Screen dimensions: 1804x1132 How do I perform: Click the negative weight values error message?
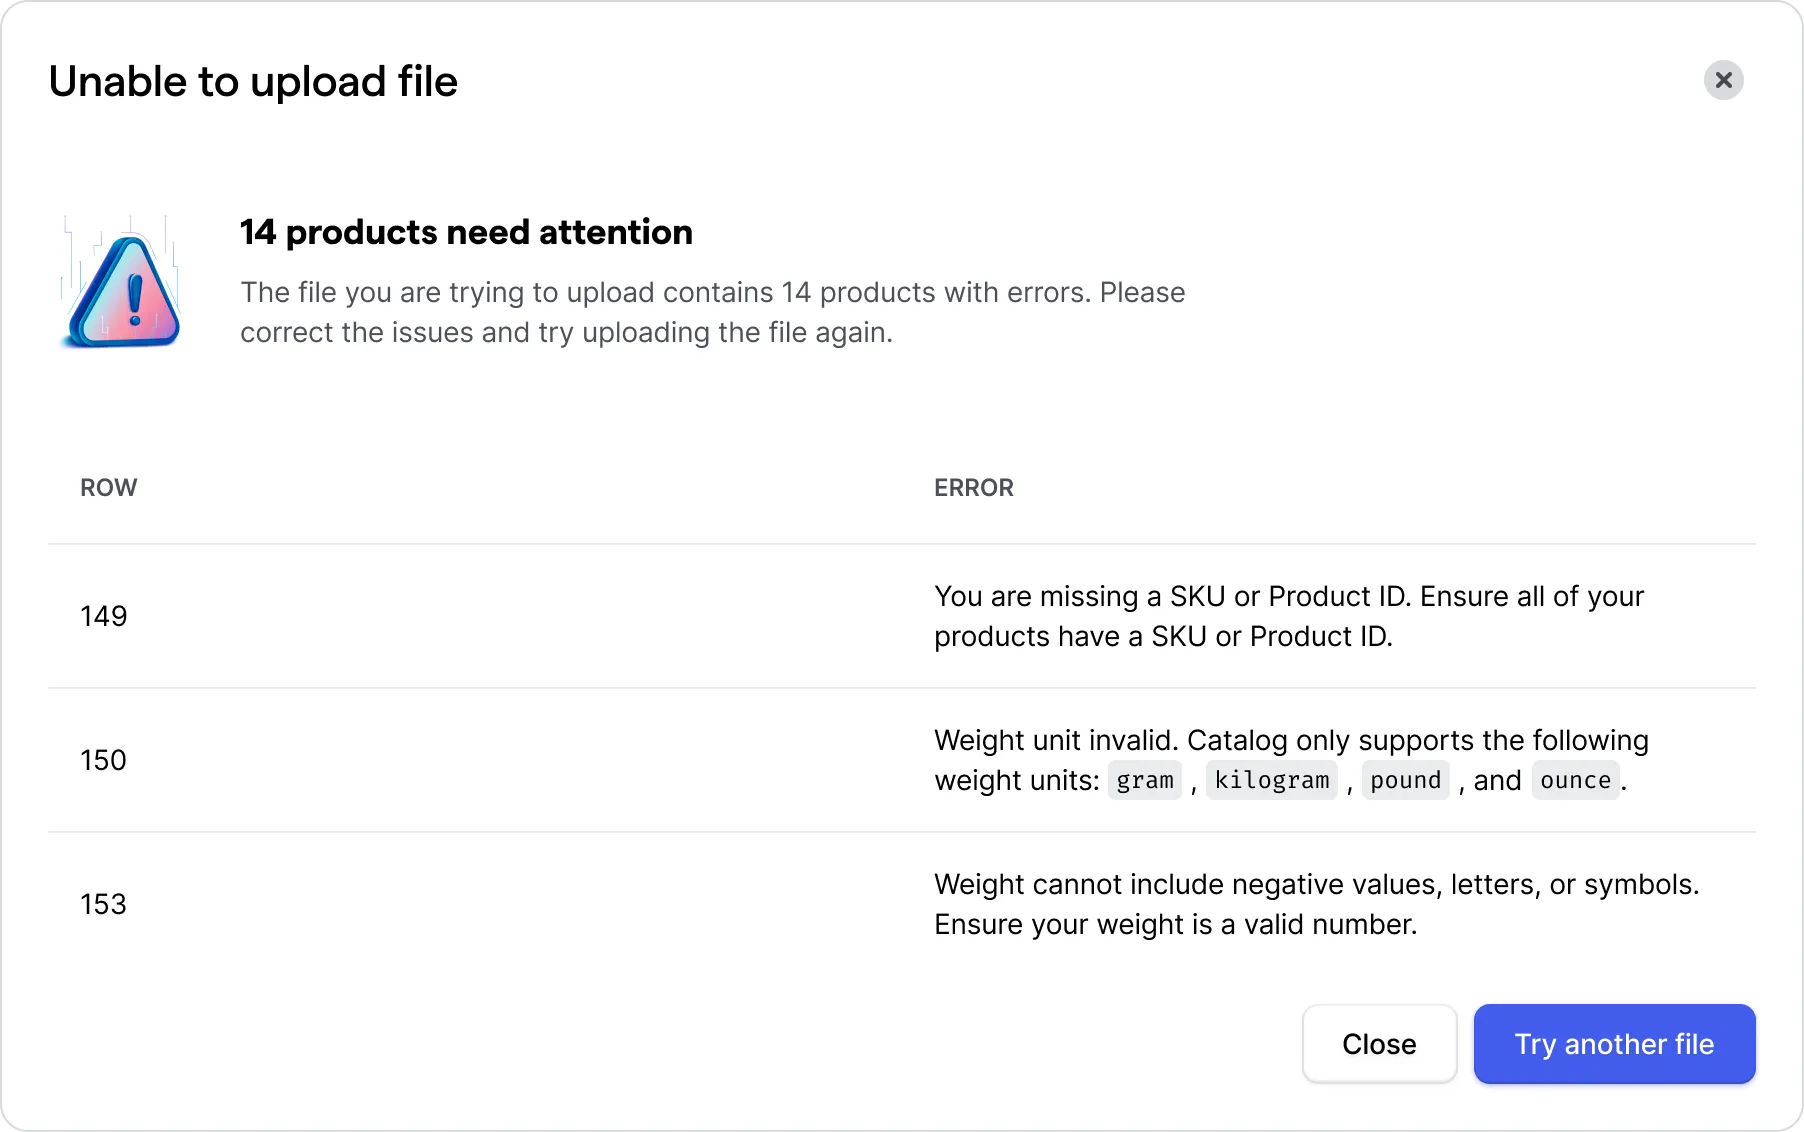point(1316,885)
